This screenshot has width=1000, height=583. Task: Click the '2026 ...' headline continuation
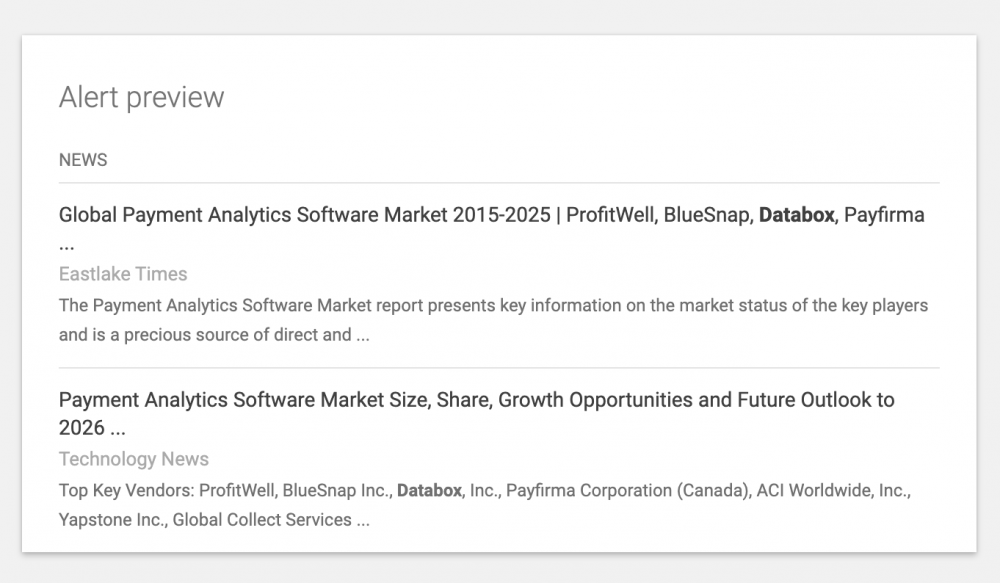point(92,428)
